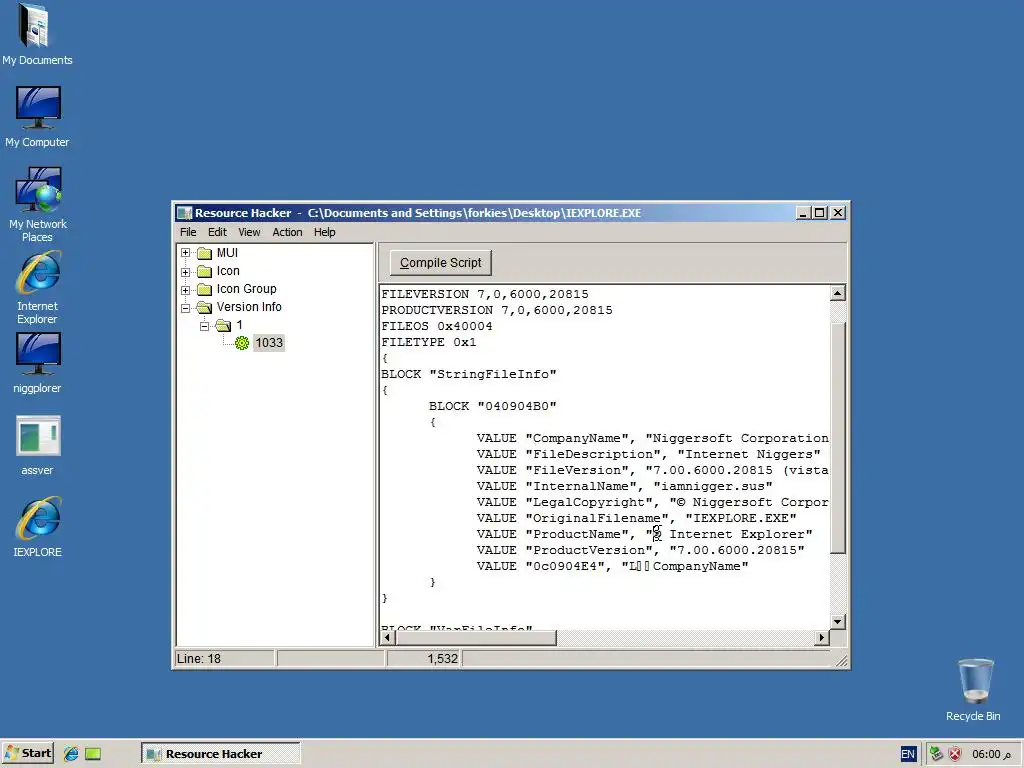
Task: Click the Compile Script button
Action: tap(441, 263)
